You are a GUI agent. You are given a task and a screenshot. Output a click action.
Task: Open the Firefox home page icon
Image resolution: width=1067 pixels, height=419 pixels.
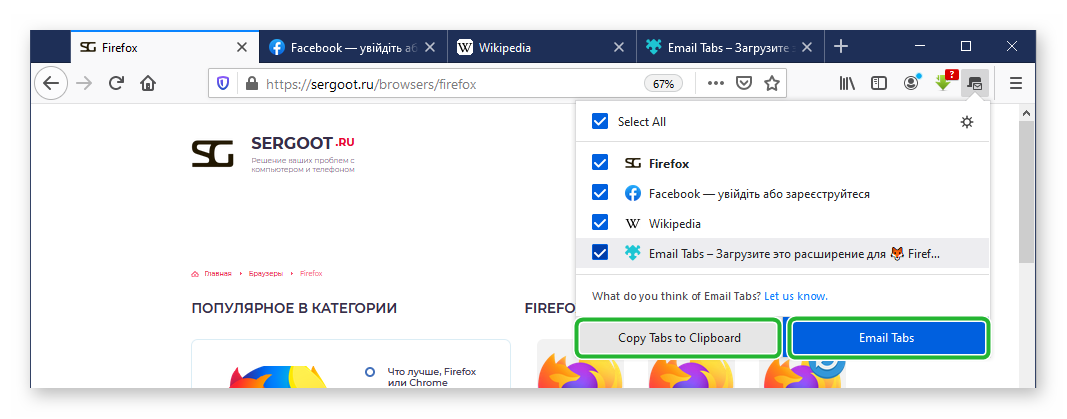pyautogui.click(x=148, y=84)
